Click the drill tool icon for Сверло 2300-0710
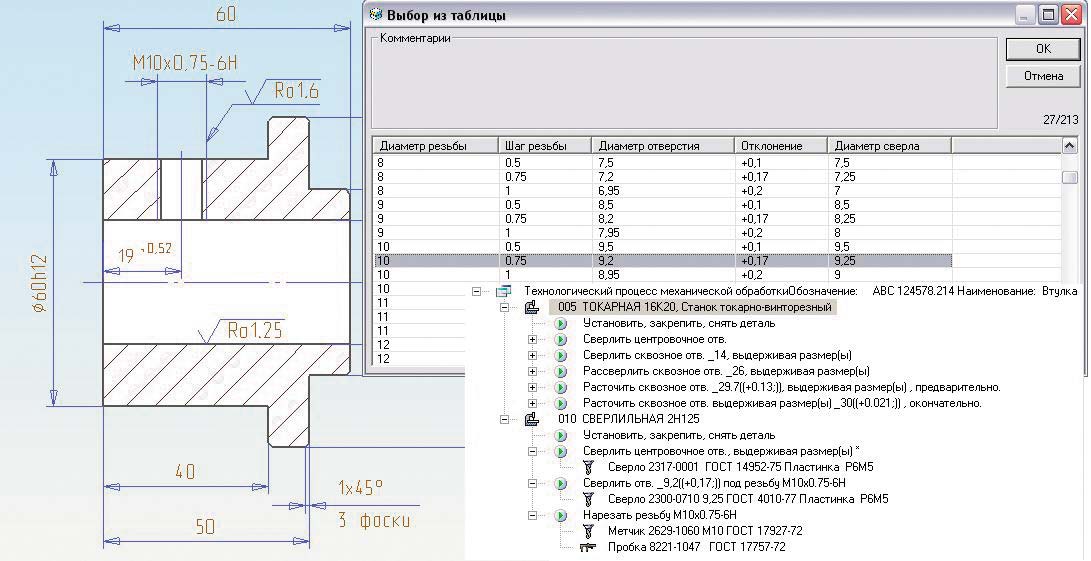This screenshot has height=561, width=1091. click(588, 499)
